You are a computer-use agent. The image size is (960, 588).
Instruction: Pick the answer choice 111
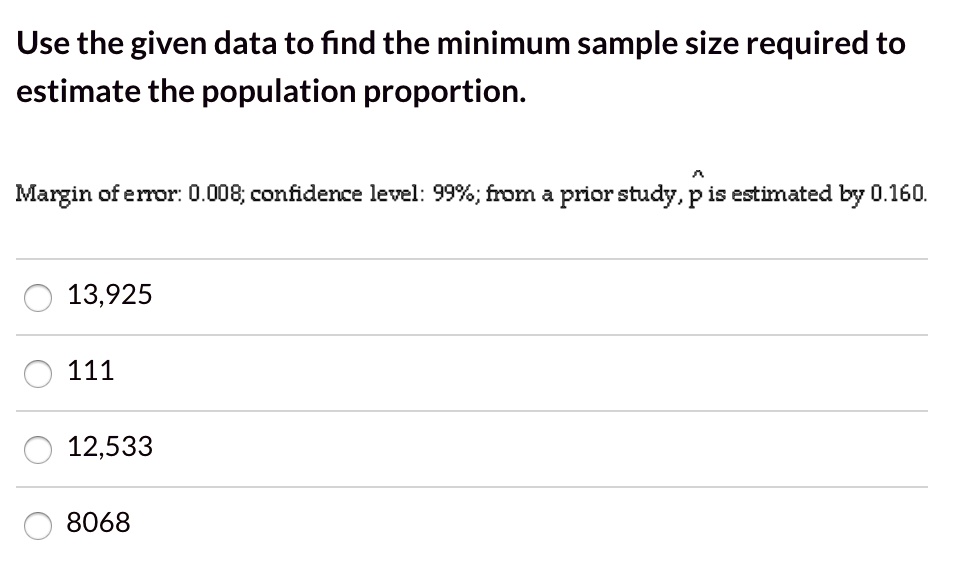point(90,371)
